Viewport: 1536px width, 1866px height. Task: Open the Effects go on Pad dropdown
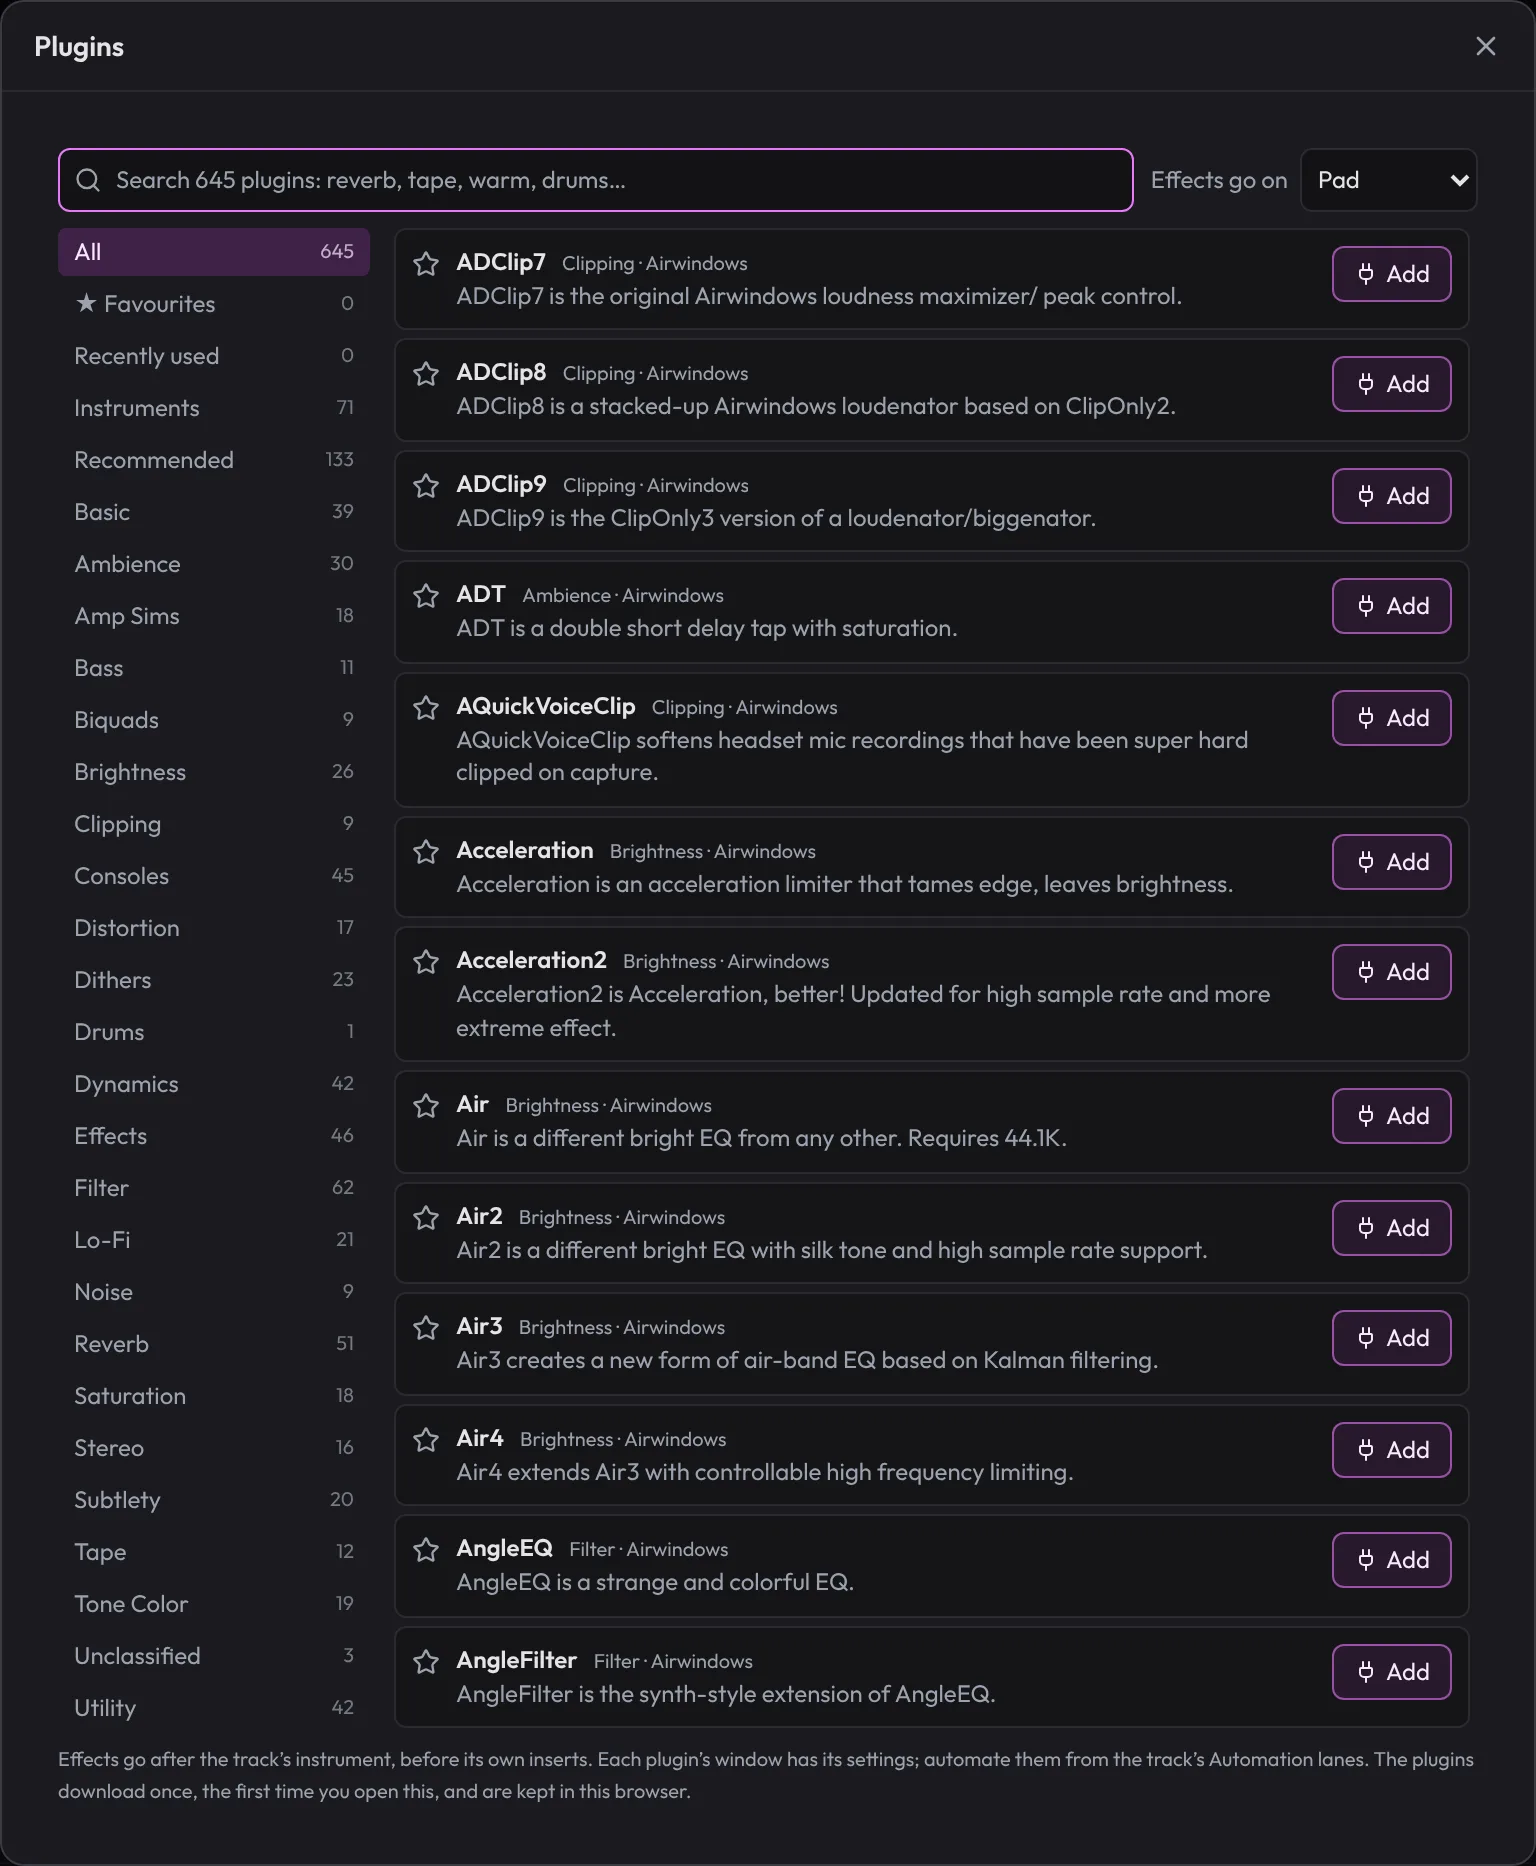click(1388, 180)
